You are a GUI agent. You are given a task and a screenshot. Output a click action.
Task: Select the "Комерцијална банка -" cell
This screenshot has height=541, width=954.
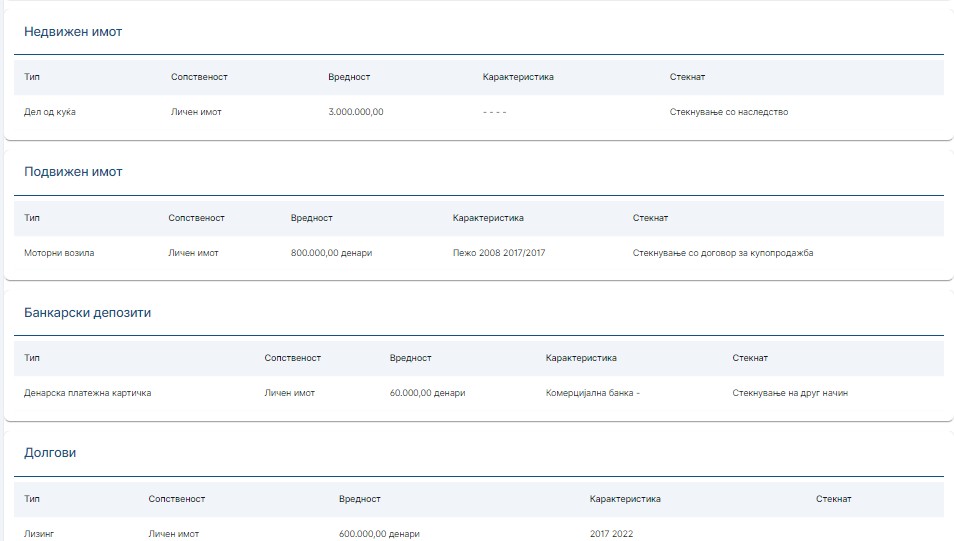(x=592, y=393)
